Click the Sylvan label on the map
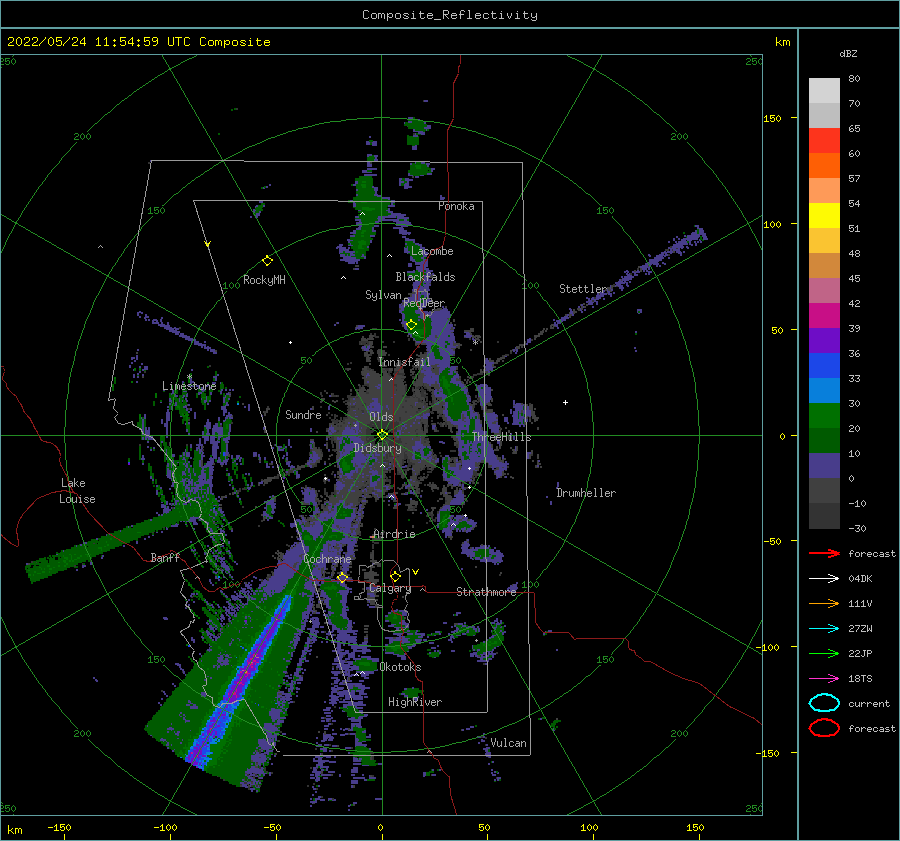The image size is (900, 841). coord(383,295)
